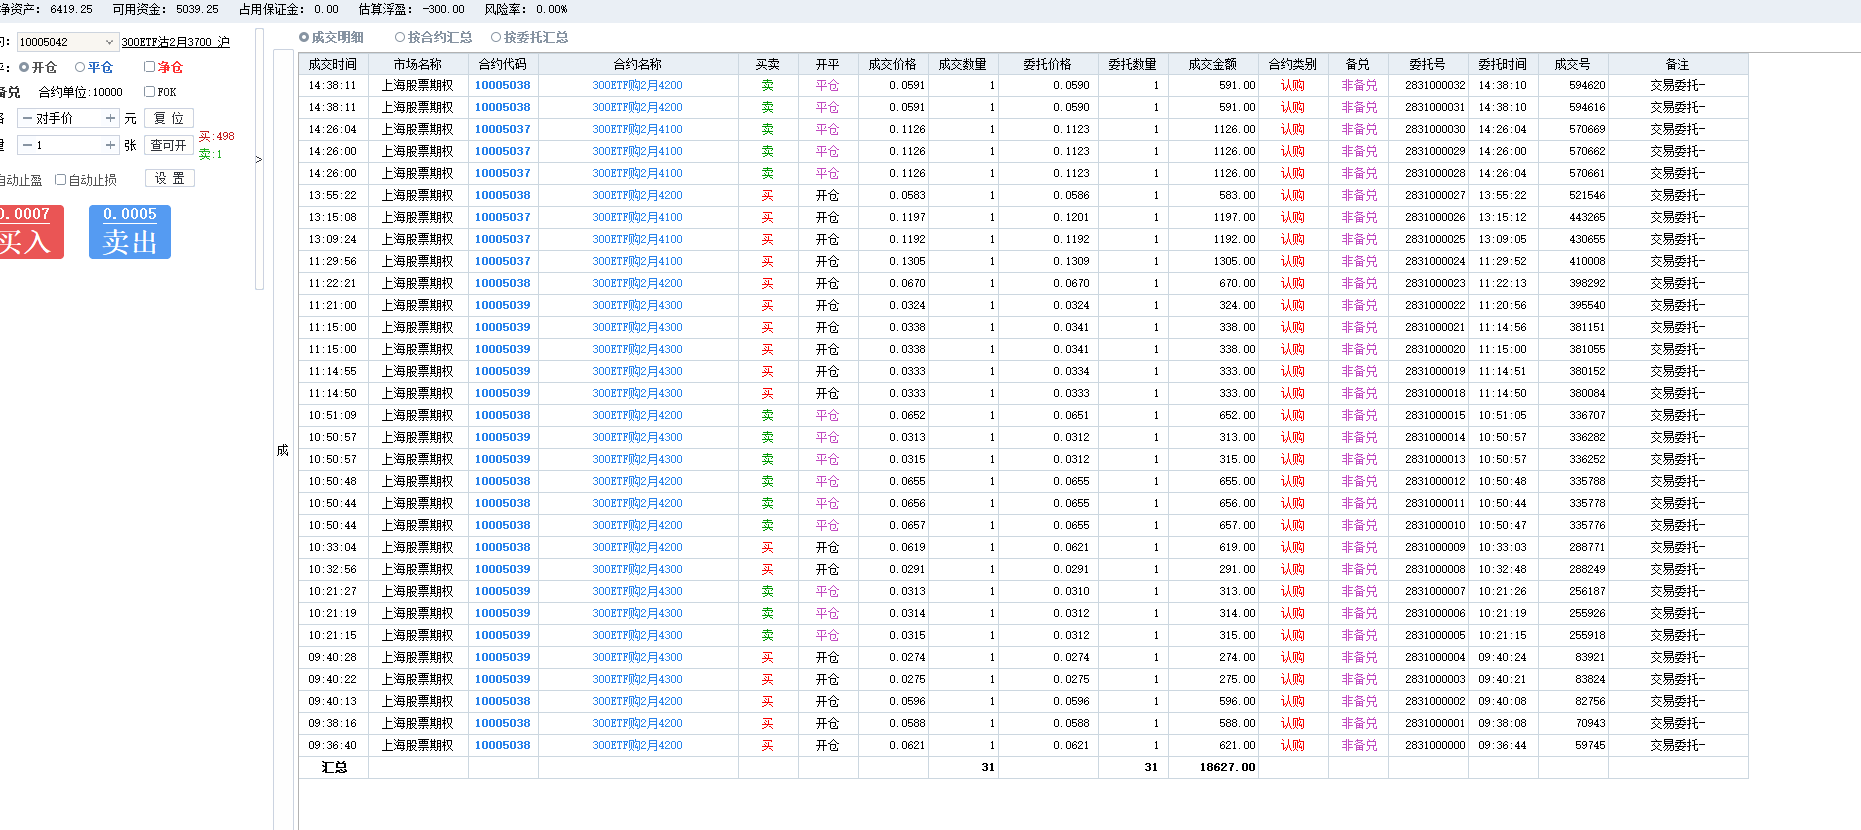Click the 成交时间 column header
Viewport: 1861px width, 830px height.
coord(332,64)
